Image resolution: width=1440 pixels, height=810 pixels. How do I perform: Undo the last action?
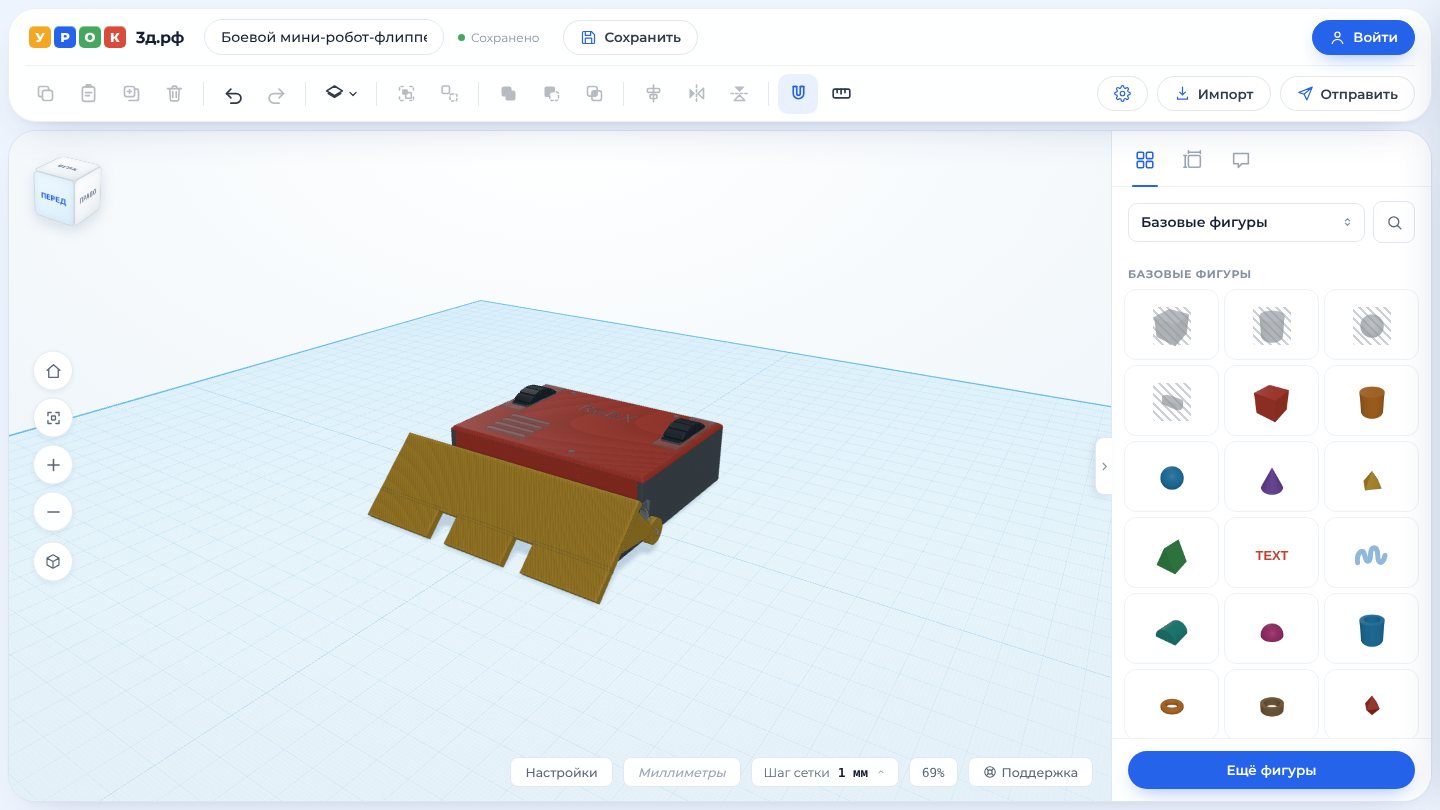tap(233, 94)
